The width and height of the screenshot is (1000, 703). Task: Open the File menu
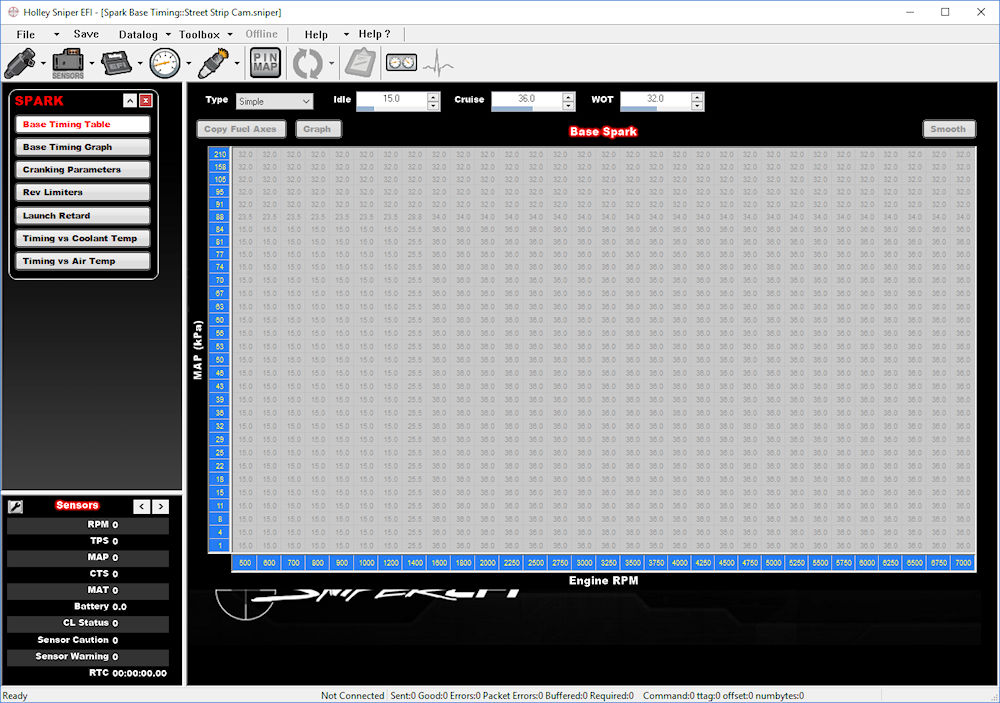point(26,34)
